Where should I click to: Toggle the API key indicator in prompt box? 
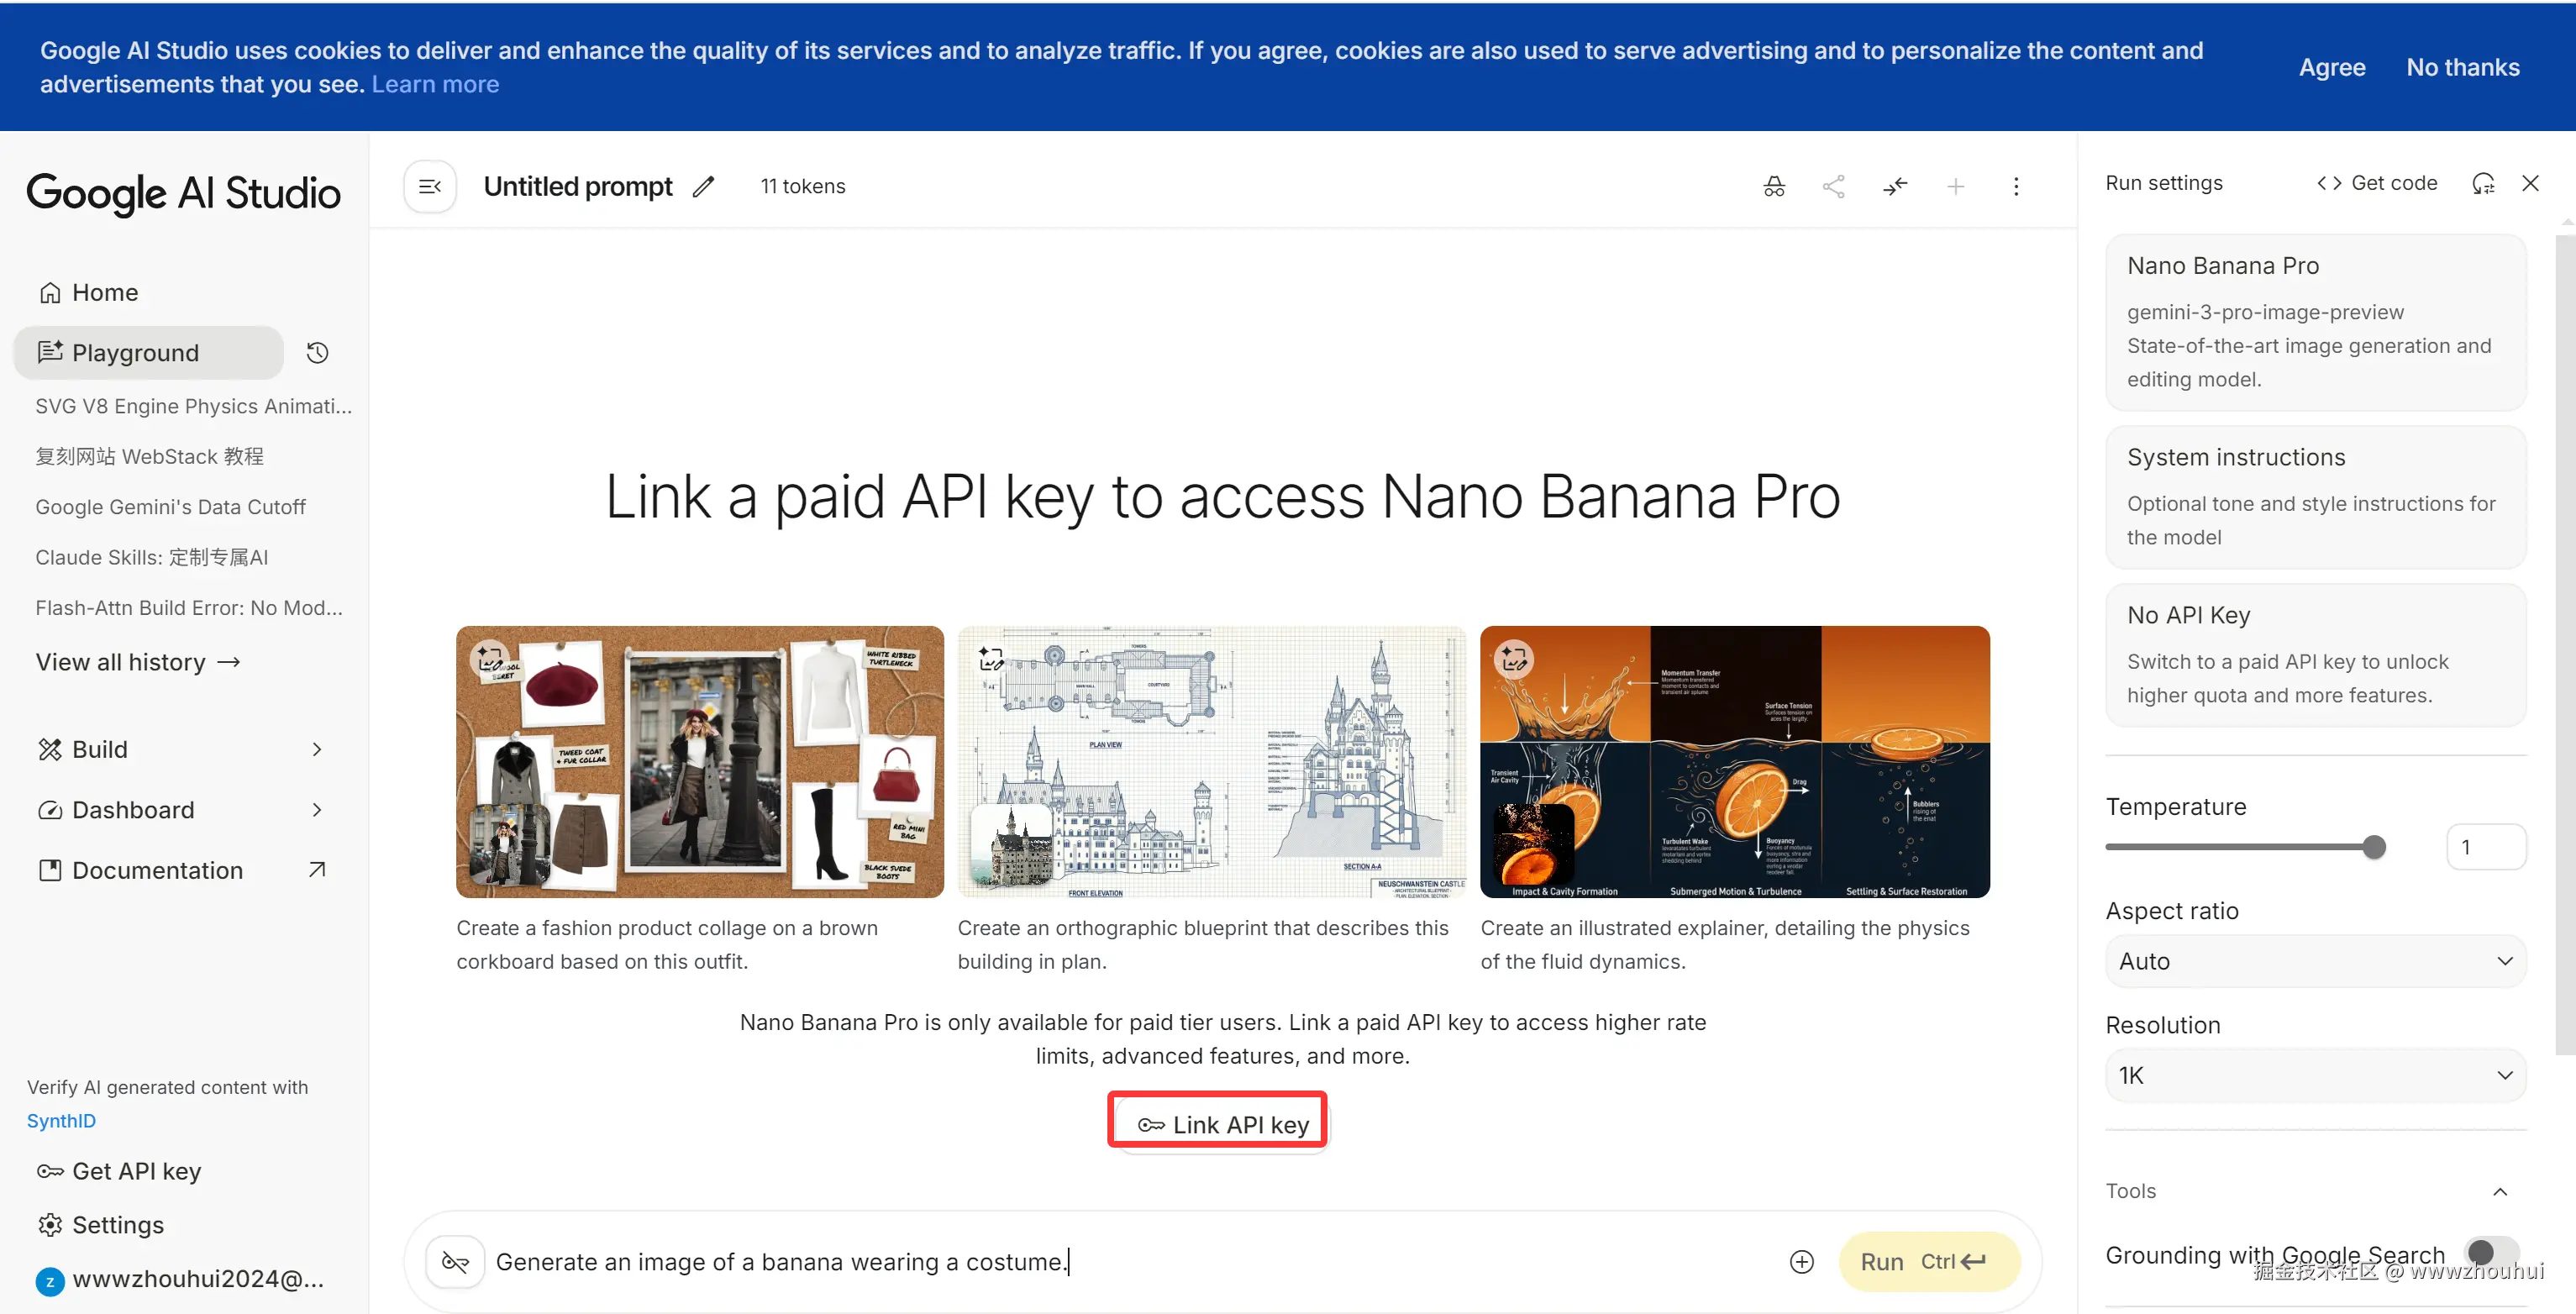tap(455, 1262)
